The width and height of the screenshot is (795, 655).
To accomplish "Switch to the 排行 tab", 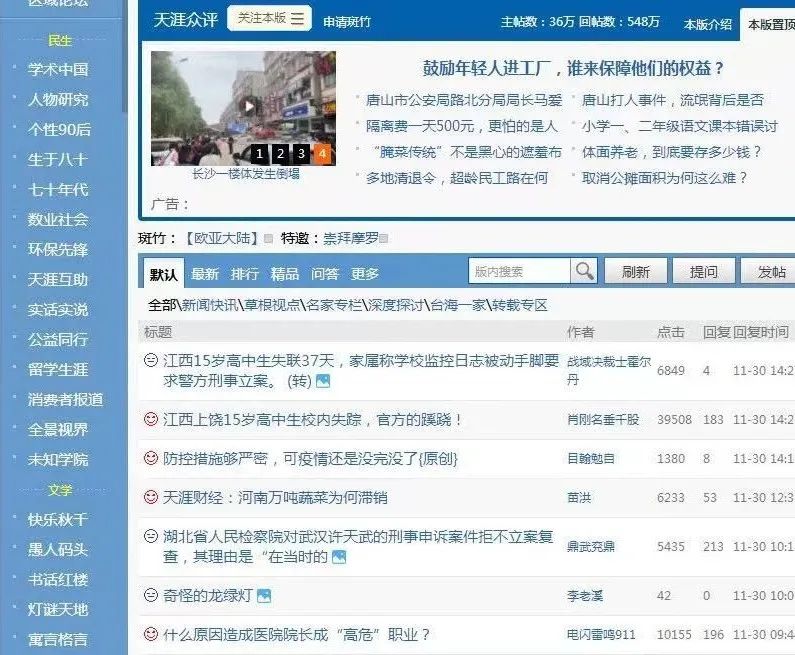I will coord(245,274).
